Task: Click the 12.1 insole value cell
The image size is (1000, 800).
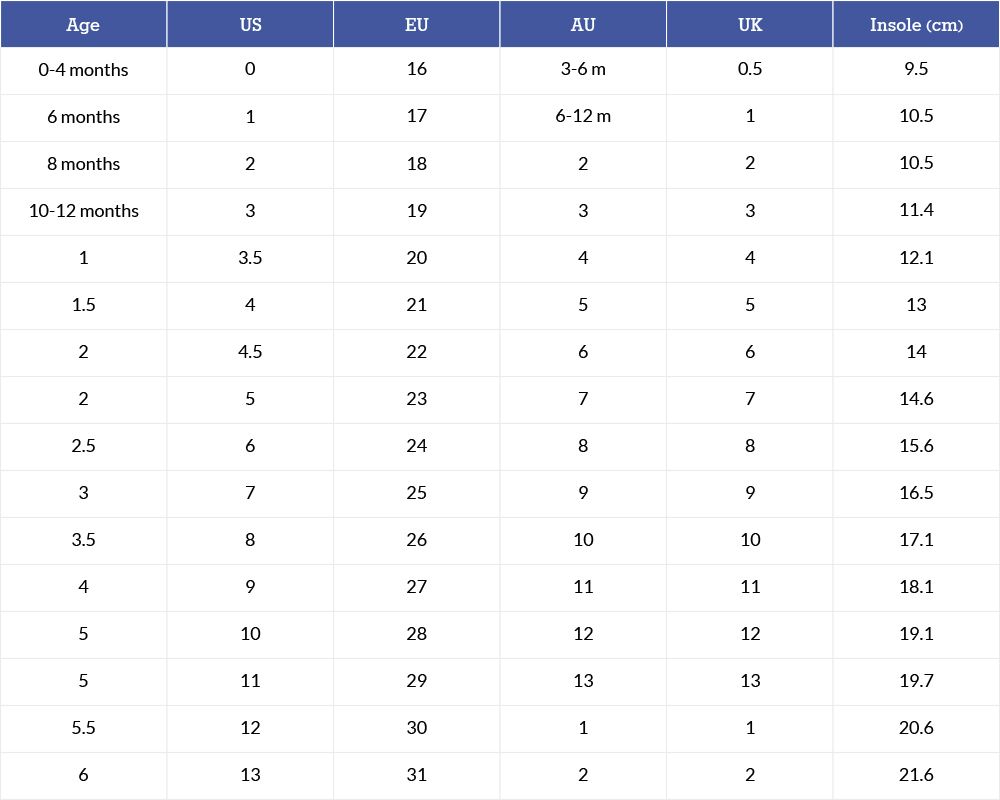Action: click(916, 258)
